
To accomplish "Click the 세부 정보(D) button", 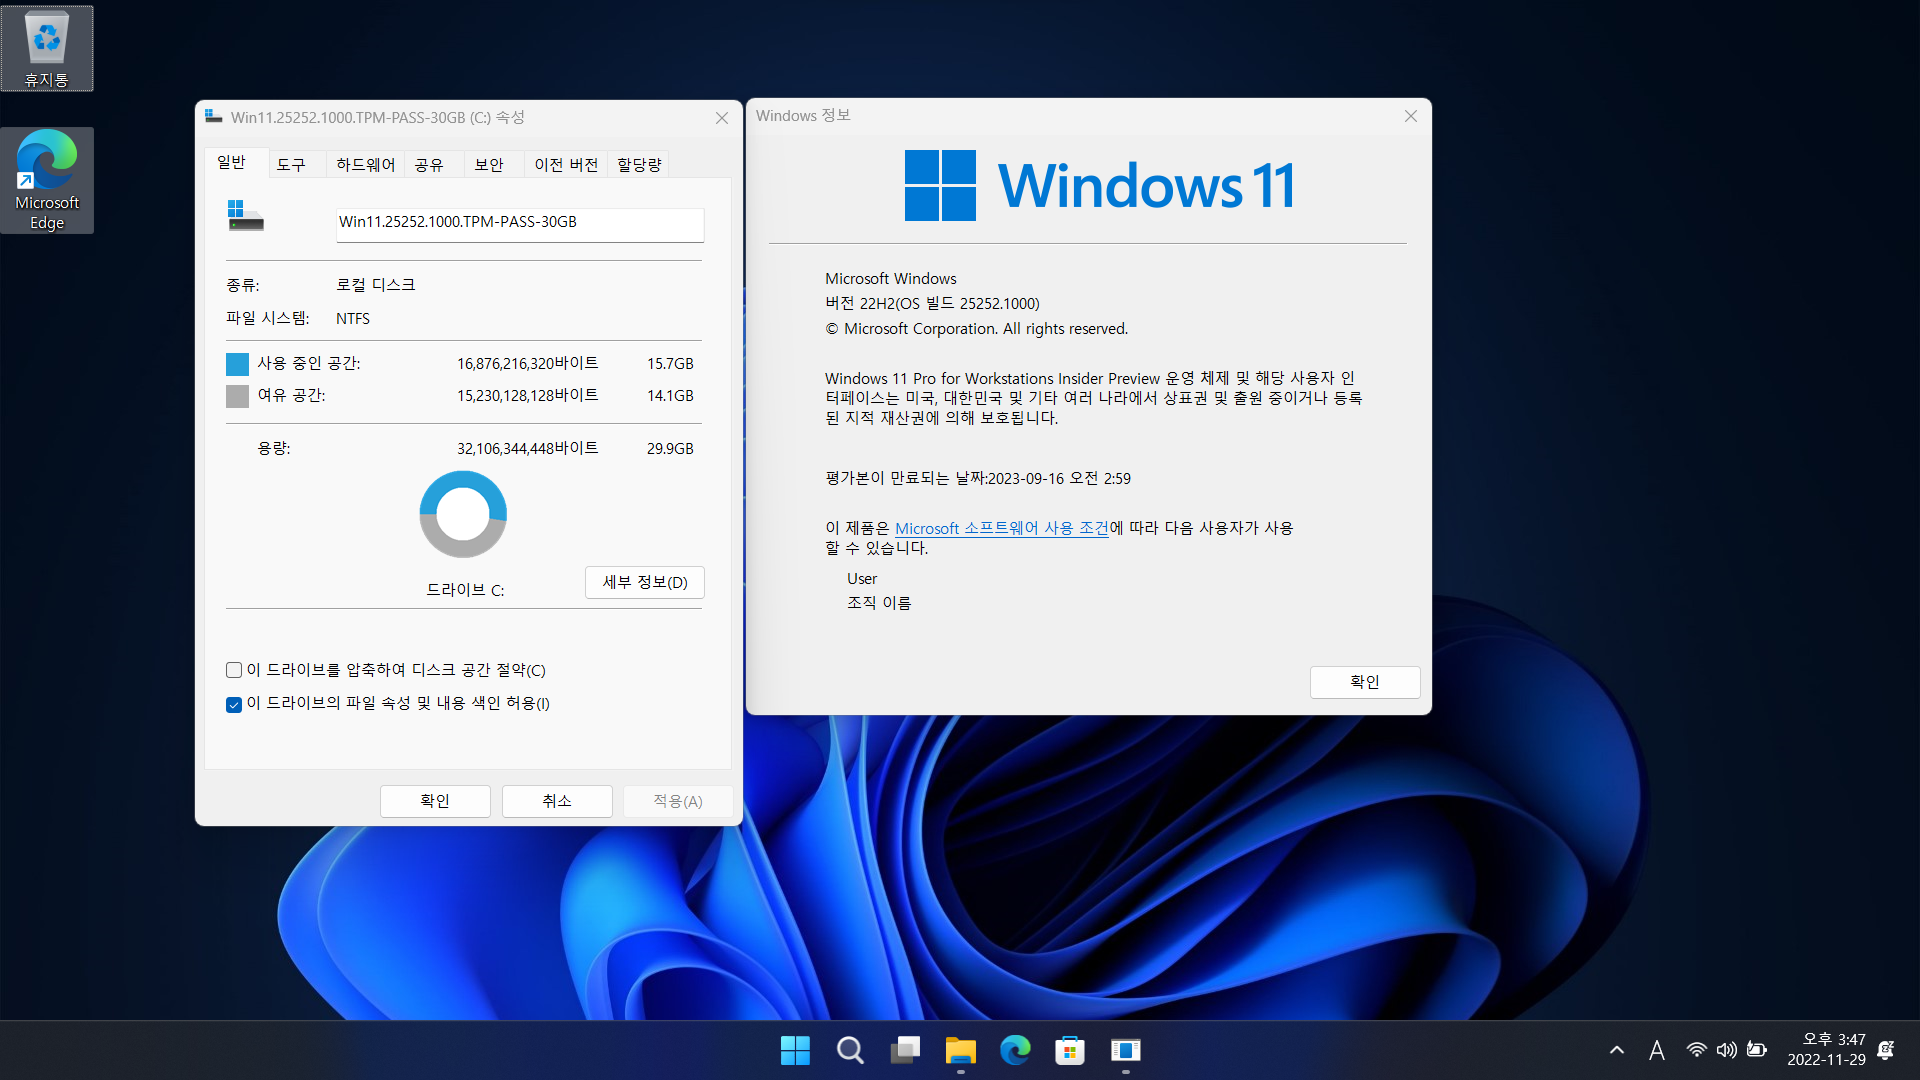I will click(x=645, y=582).
